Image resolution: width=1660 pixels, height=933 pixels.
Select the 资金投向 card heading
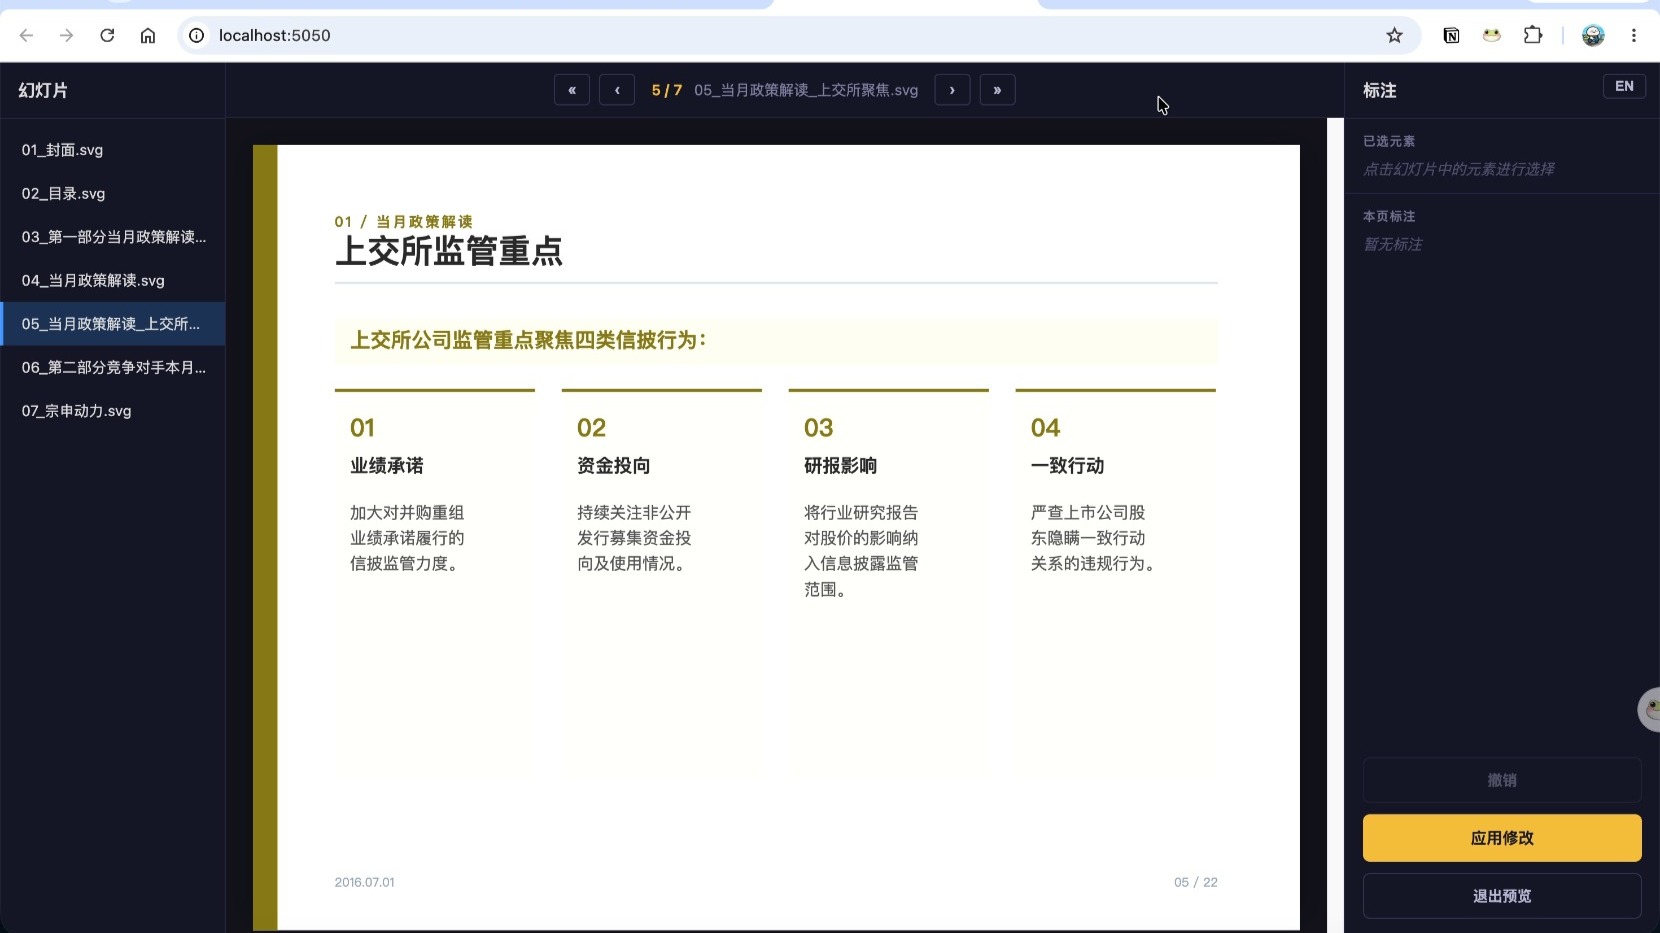tap(614, 466)
